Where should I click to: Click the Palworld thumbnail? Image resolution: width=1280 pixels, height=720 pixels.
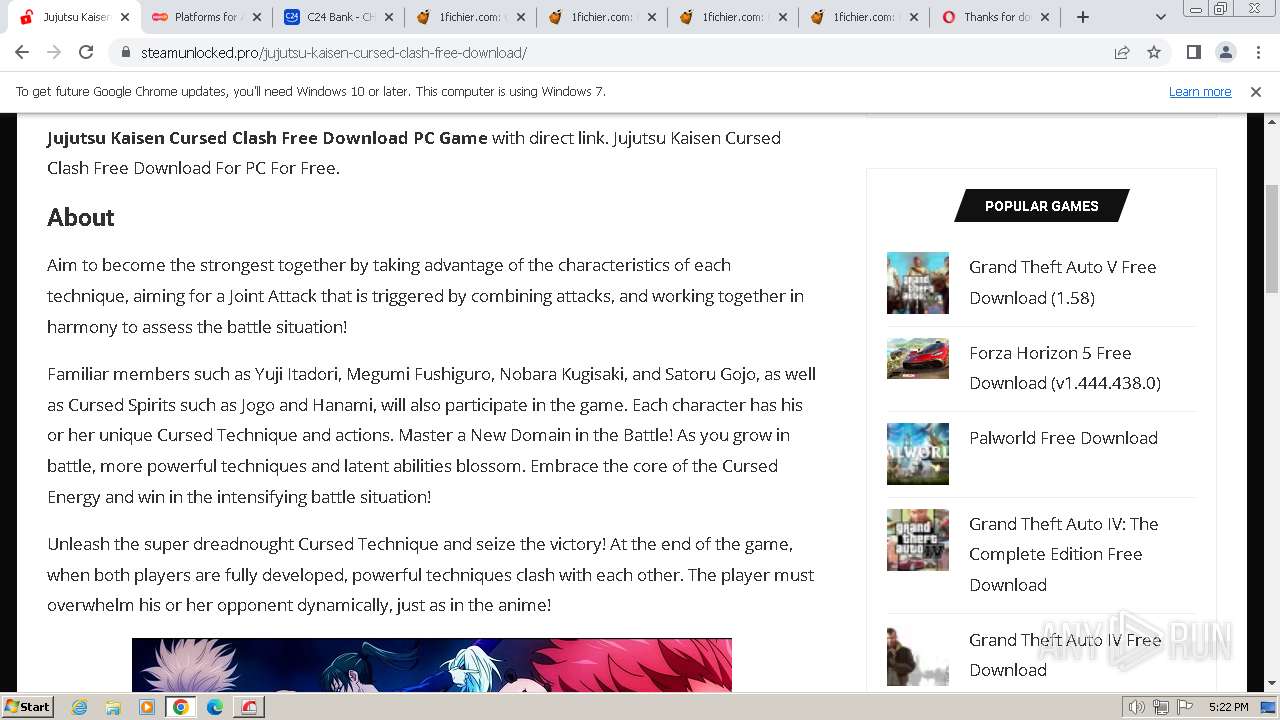[917, 454]
